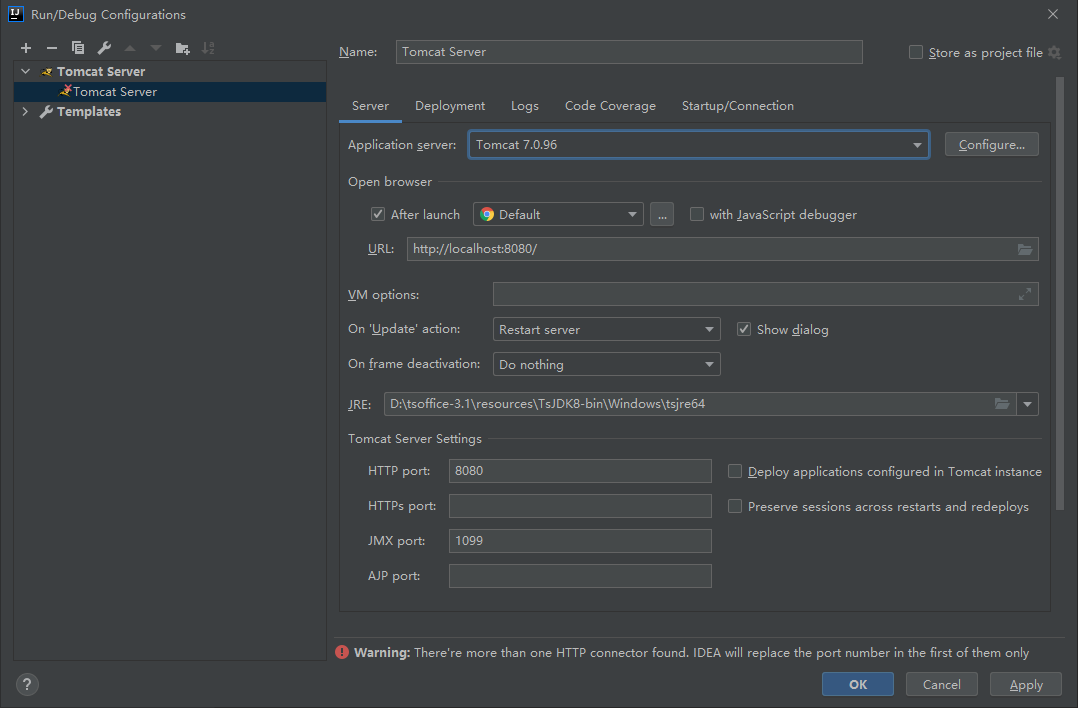
Task: Click the JRE path field
Action: click(x=700, y=404)
